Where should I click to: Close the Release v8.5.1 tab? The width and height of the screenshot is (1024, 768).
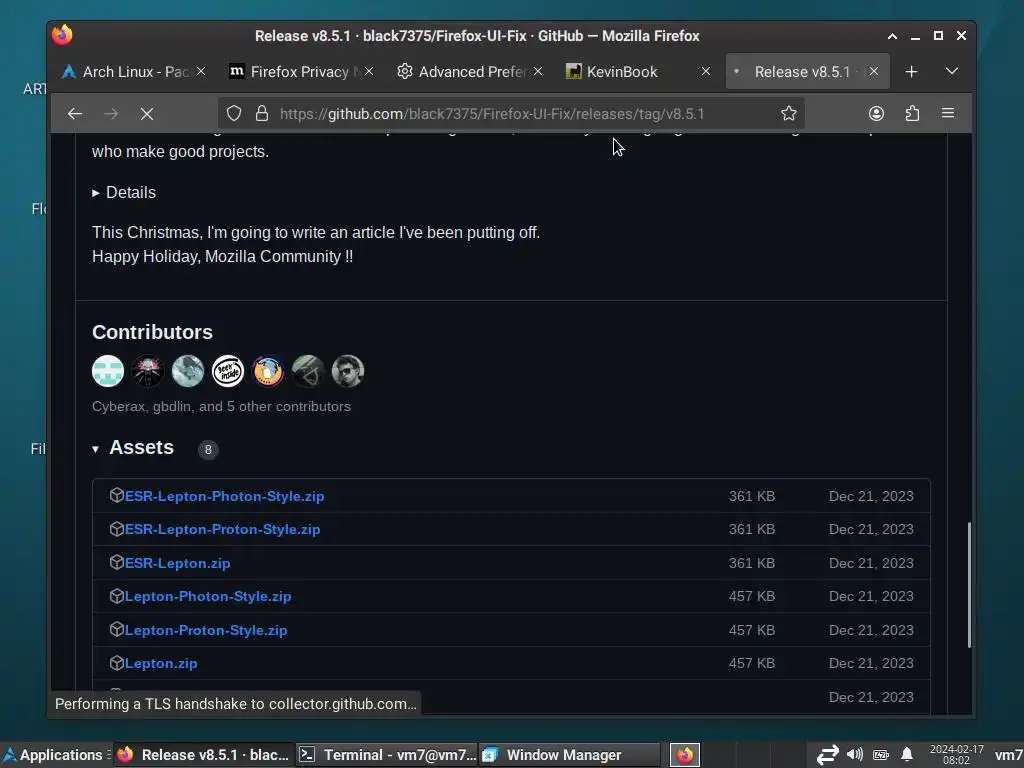click(874, 71)
